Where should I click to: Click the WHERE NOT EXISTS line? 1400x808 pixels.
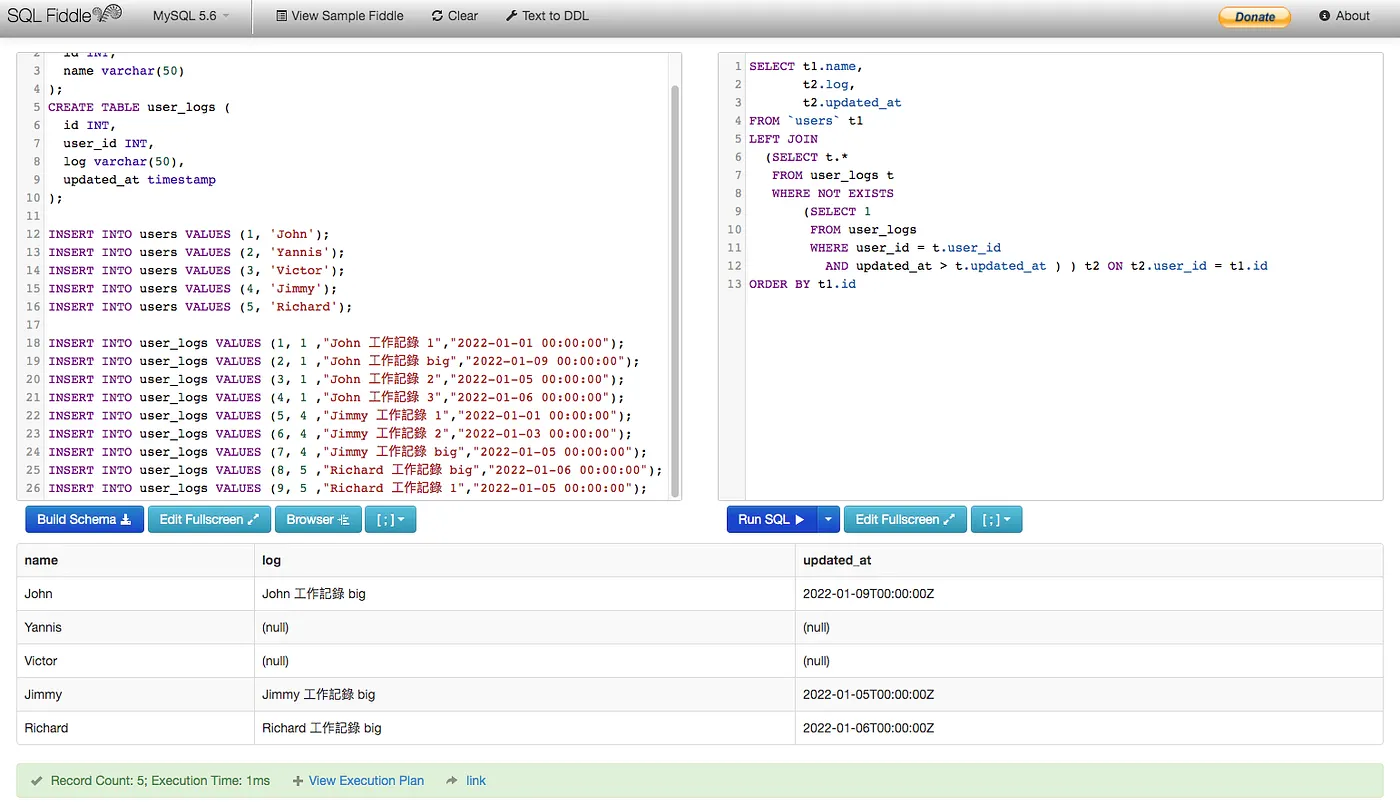click(x=833, y=194)
